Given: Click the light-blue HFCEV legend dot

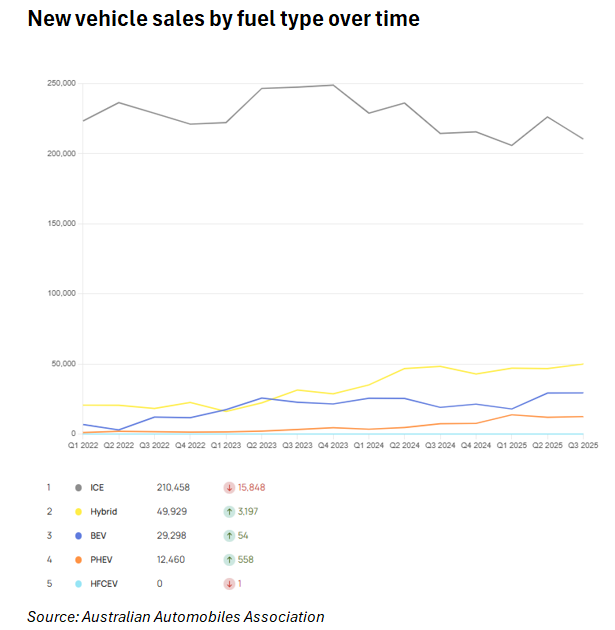Looking at the screenshot, I should [x=78, y=583].
